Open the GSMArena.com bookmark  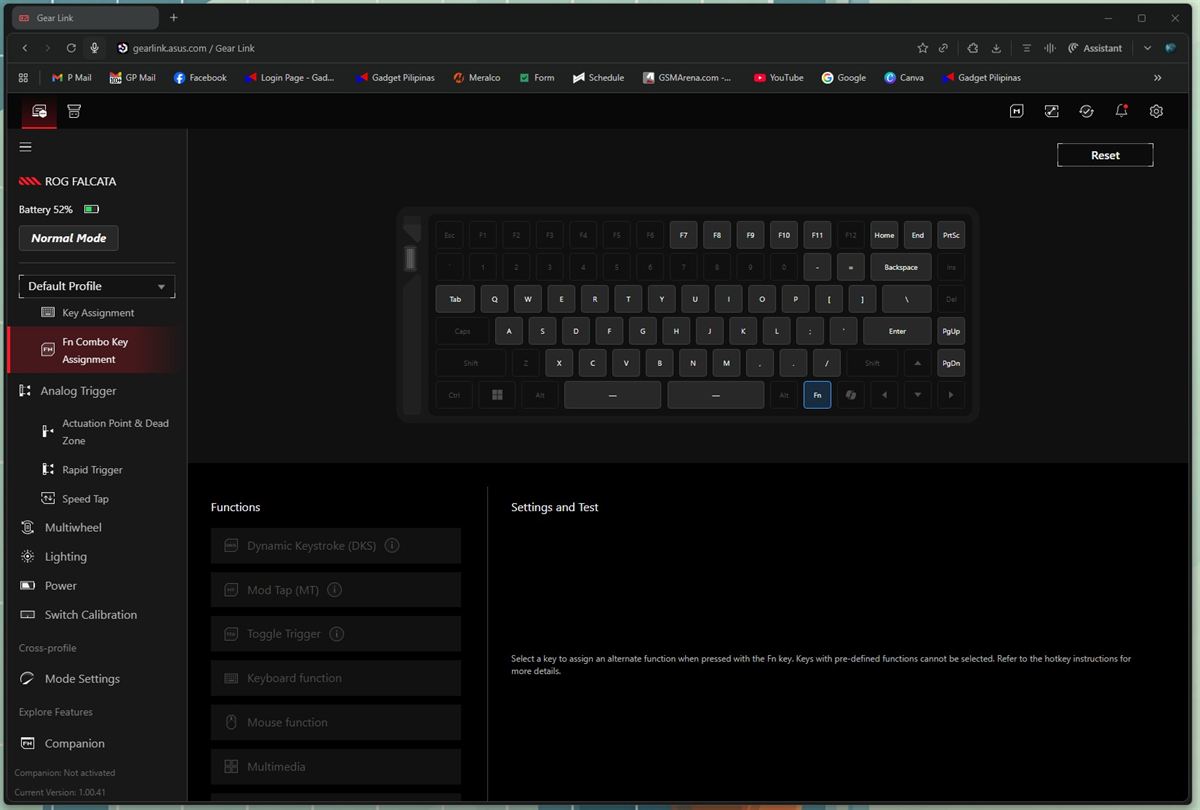(688, 77)
